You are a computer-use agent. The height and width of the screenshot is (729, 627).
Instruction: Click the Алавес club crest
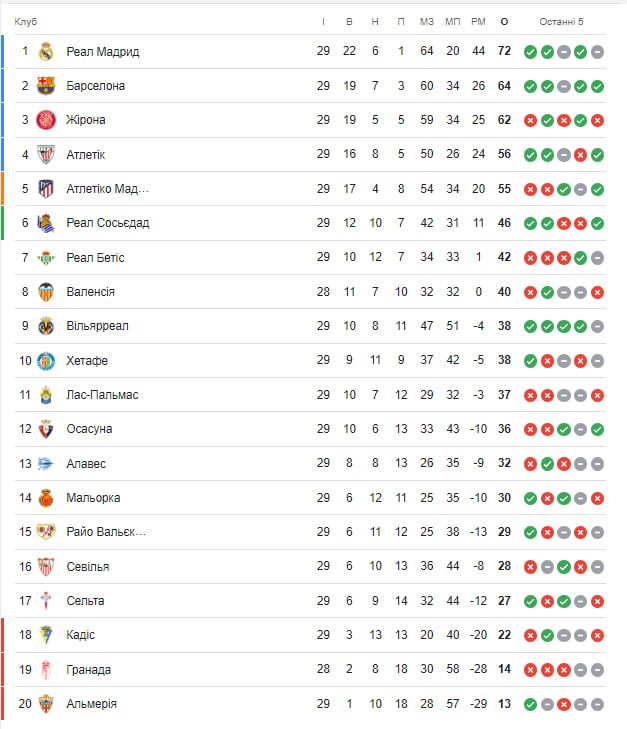pyautogui.click(x=46, y=464)
